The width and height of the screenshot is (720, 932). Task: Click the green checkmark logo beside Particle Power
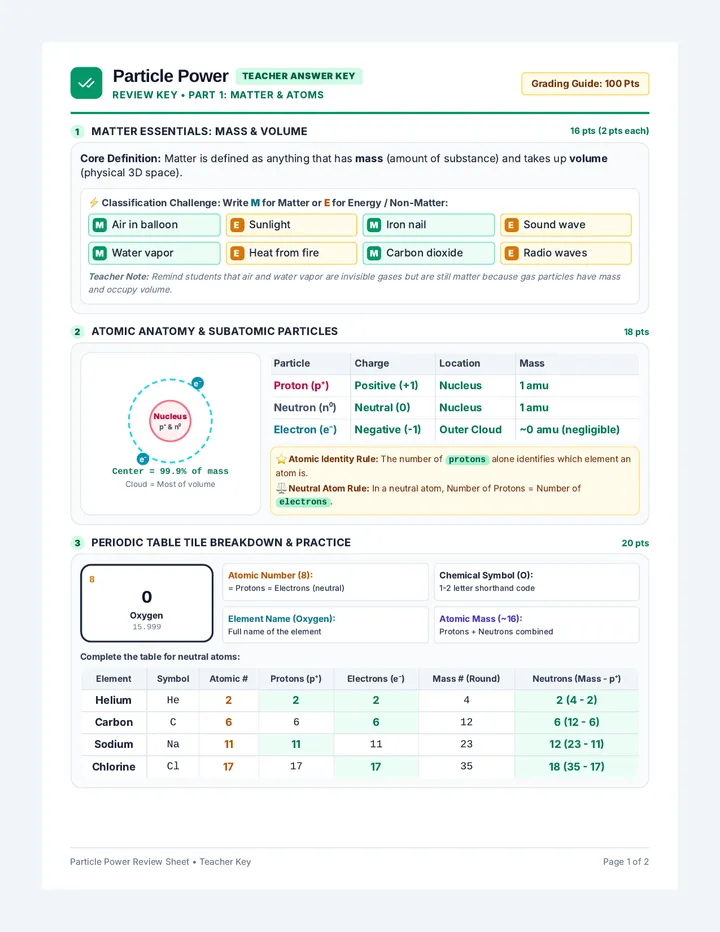(86, 83)
